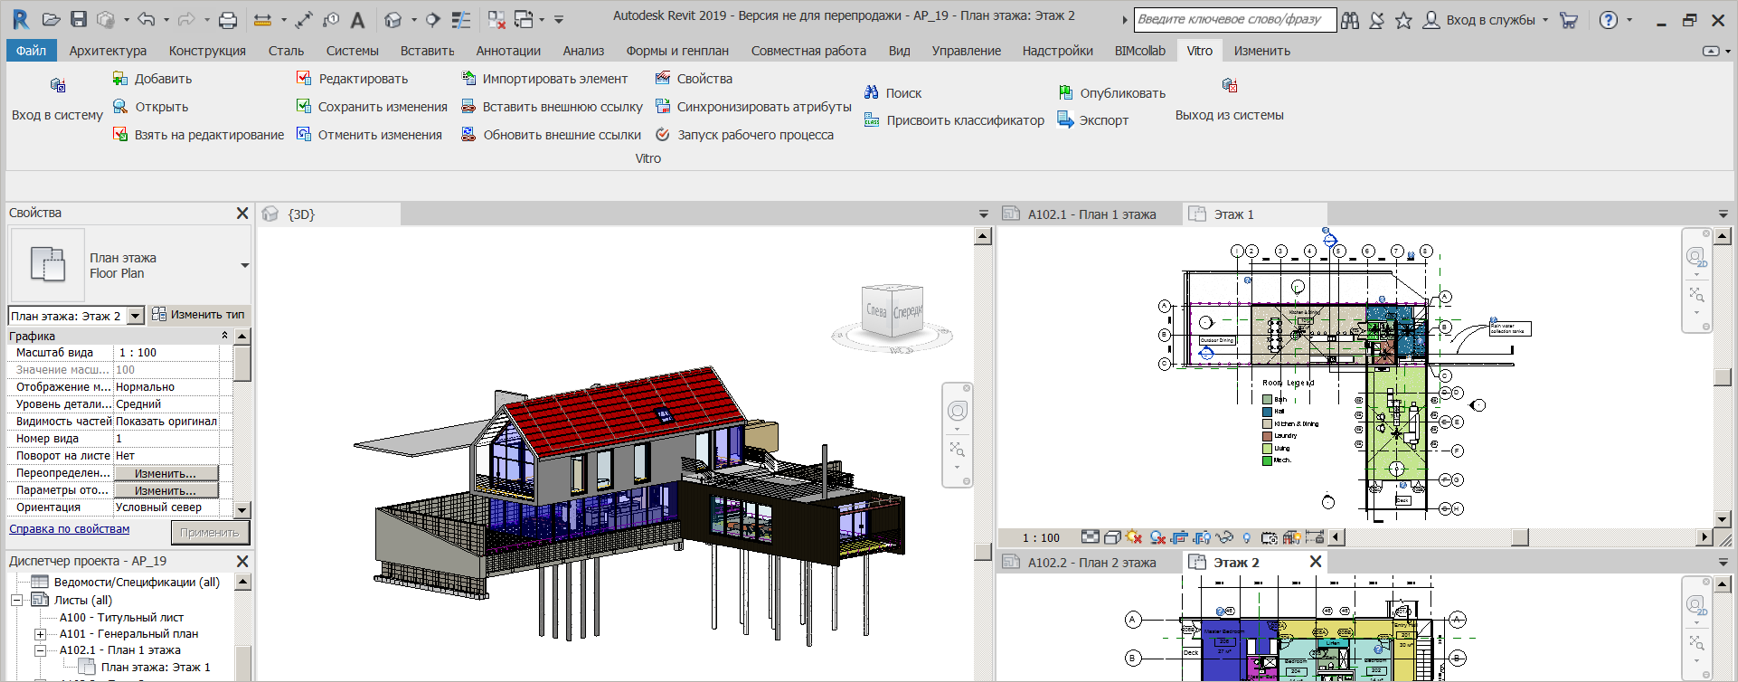Click the Vitro search binoculars icon (Поиск)
This screenshot has height=682, width=1738.
pos(871,92)
